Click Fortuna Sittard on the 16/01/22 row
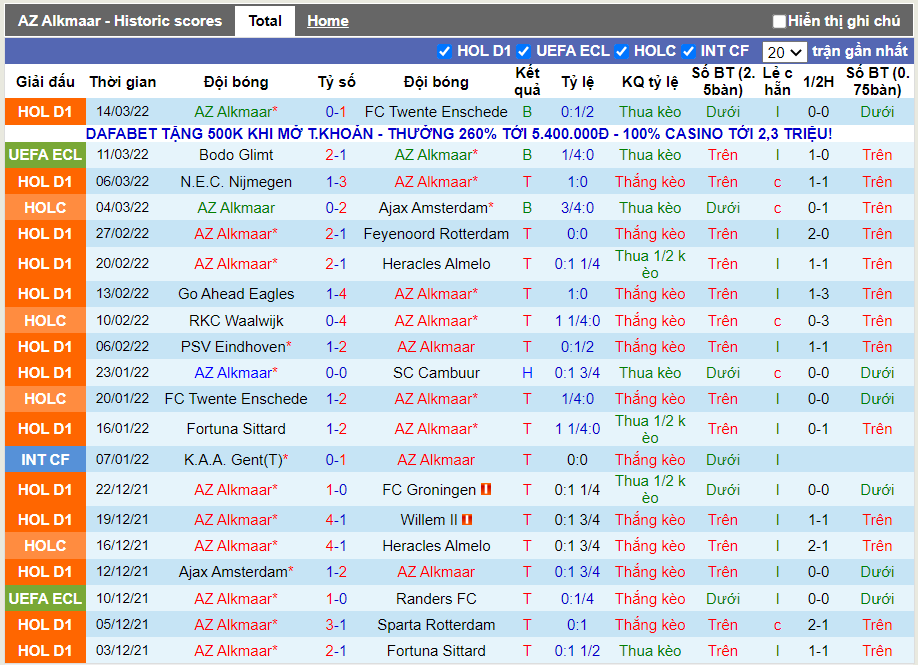This screenshot has width=918, height=665. 236,429
